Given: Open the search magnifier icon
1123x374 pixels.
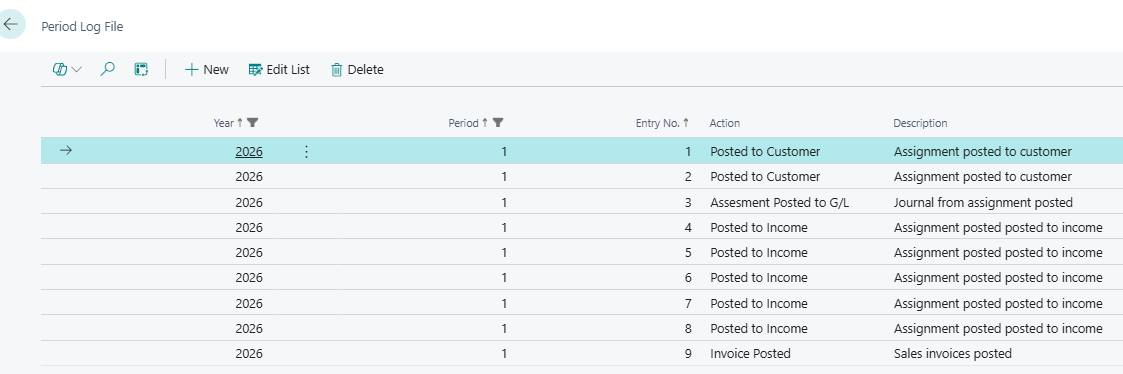Looking at the screenshot, I should [x=107, y=69].
